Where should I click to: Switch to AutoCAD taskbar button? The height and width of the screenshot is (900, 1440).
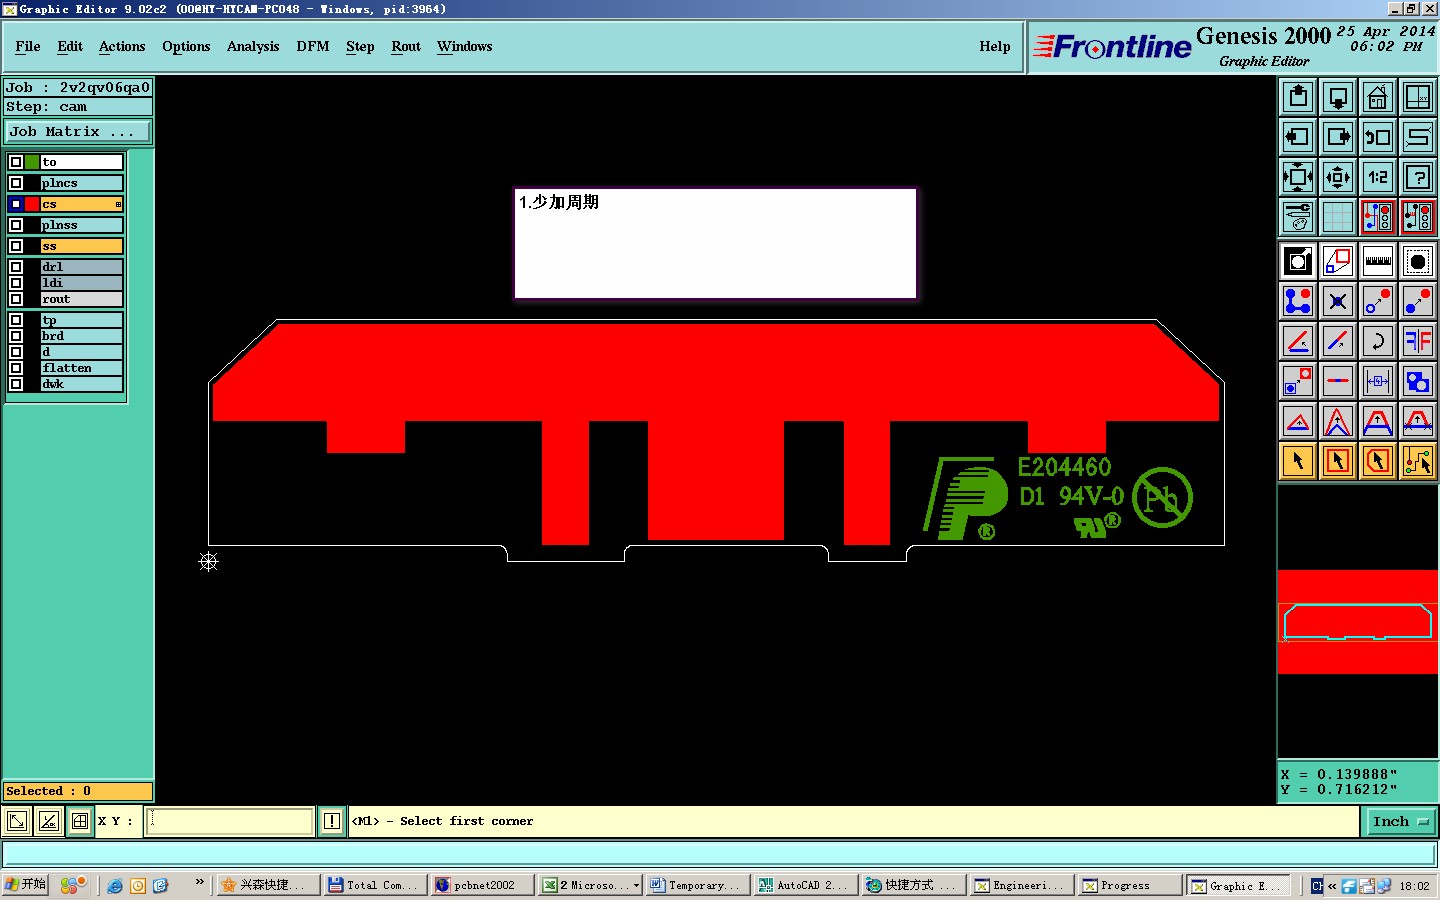[804, 885]
